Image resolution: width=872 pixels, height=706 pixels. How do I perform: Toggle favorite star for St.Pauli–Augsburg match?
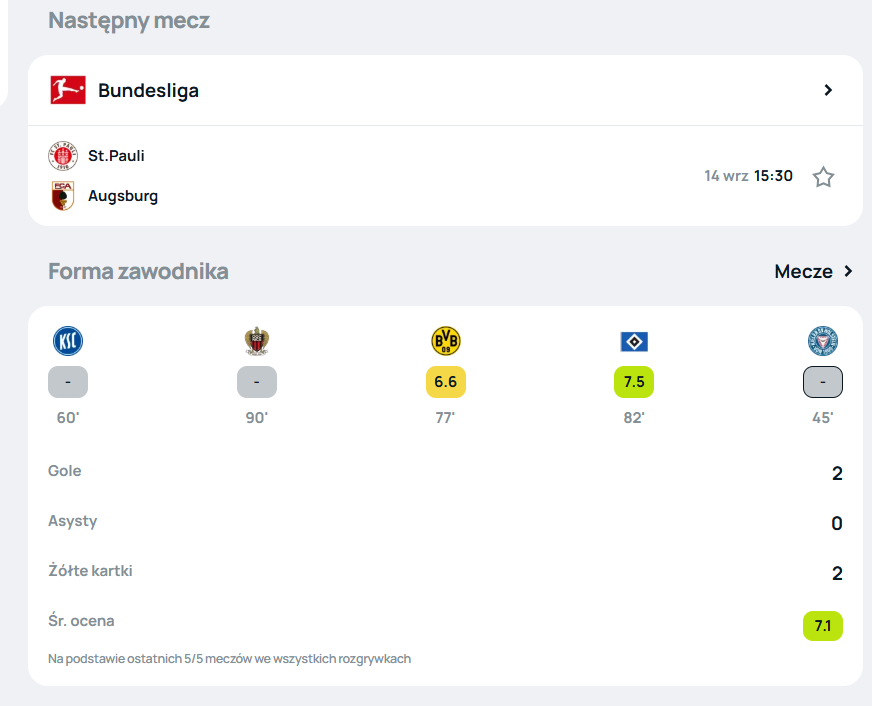tap(823, 177)
